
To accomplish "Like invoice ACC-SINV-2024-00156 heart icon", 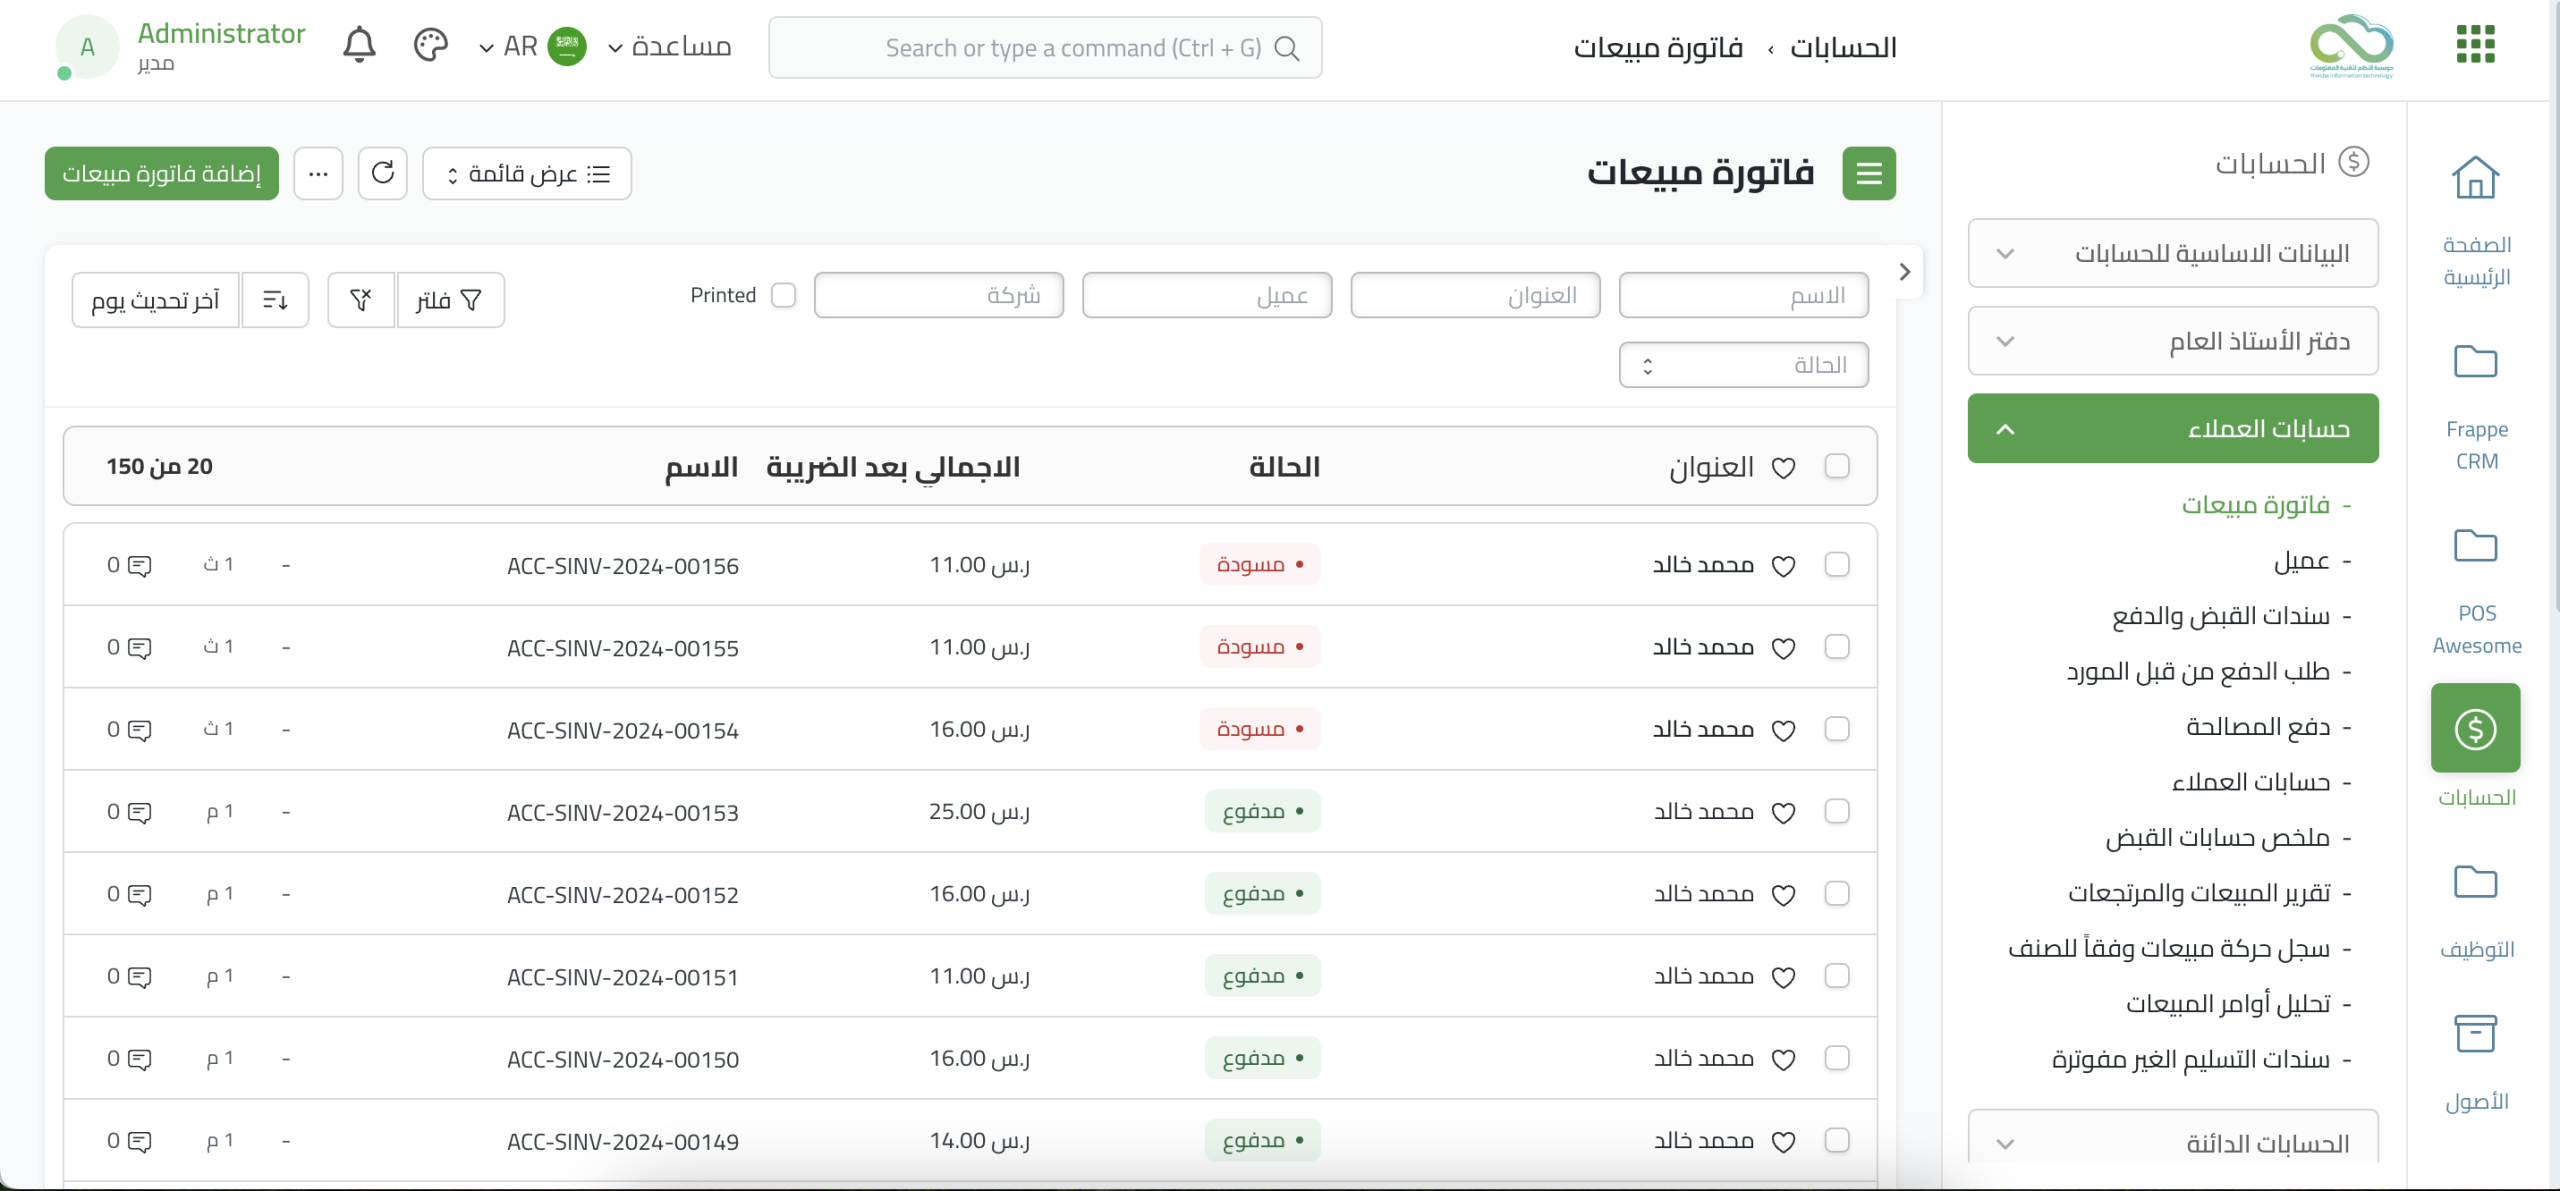I will pos(1783,566).
